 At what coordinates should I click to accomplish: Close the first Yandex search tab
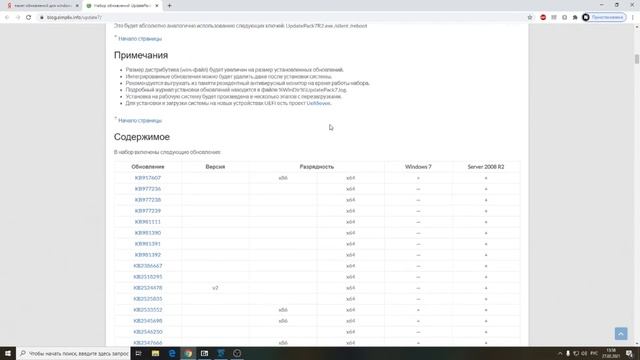tap(77, 6)
